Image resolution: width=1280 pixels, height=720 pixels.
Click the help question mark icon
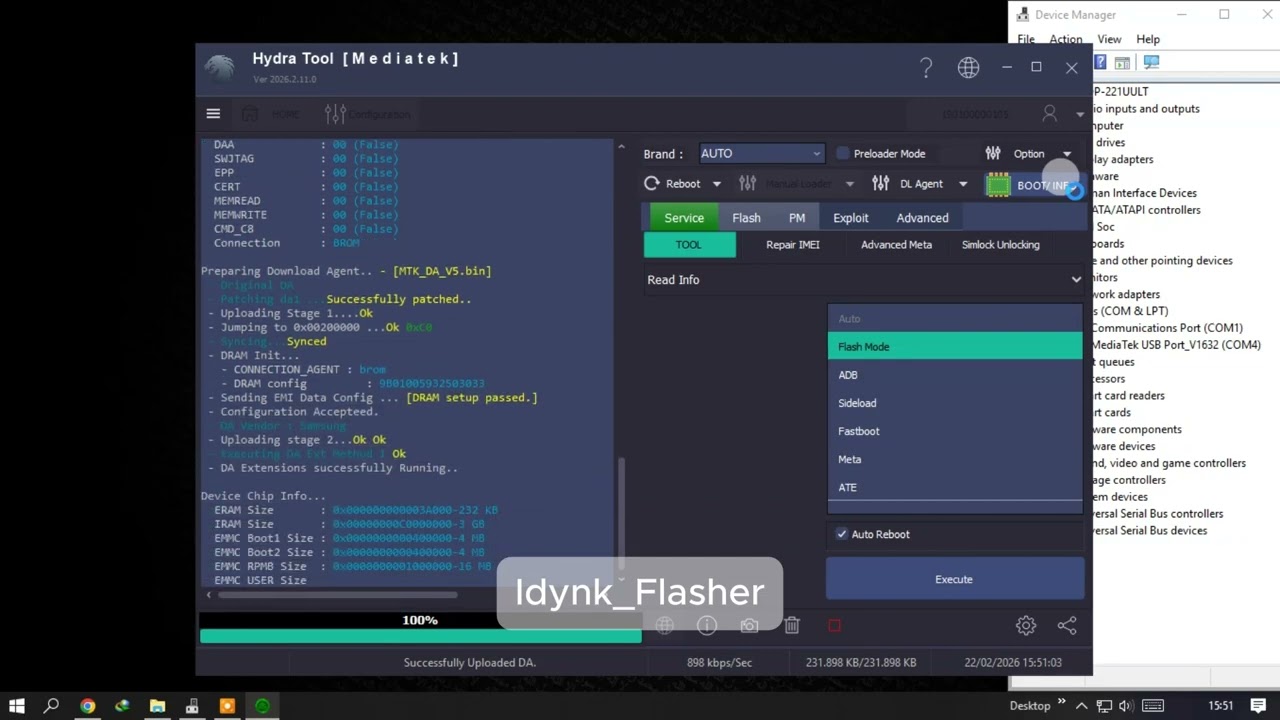926,67
